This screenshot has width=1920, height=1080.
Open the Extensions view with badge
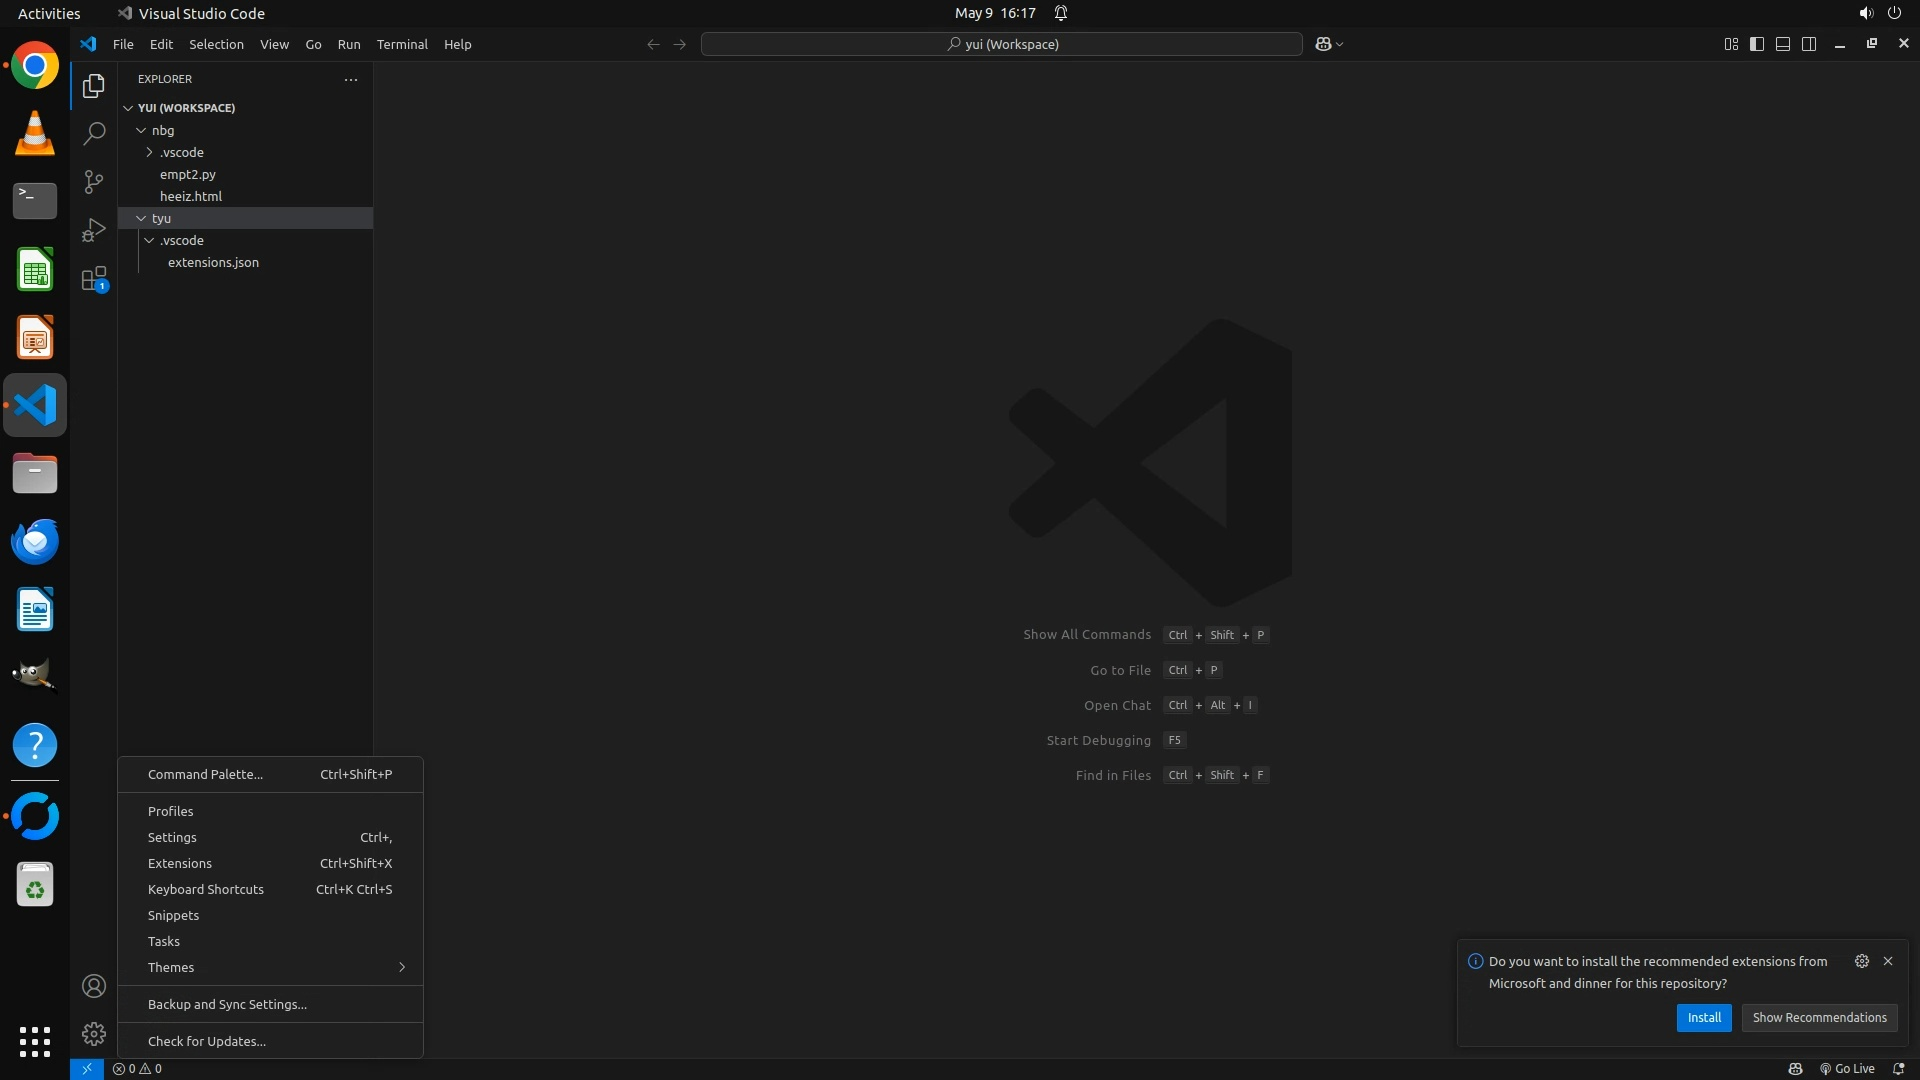click(x=94, y=279)
